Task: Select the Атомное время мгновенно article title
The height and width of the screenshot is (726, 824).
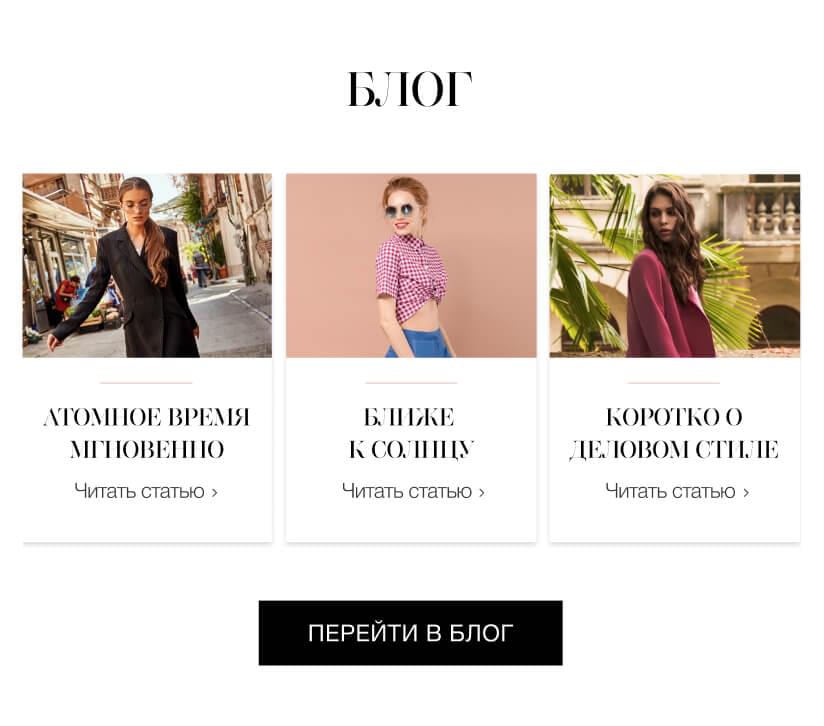Action: (147, 433)
